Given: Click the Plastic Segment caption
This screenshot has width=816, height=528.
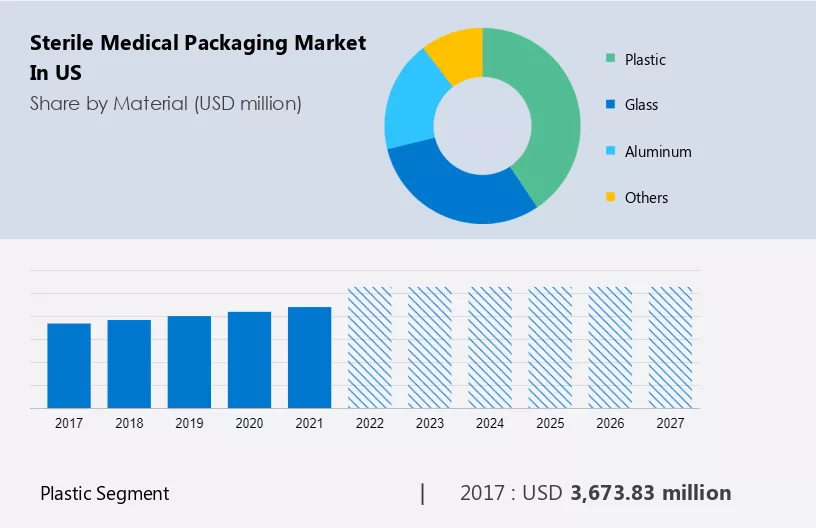Looking at the screenshot, I should tap(105, 494).
